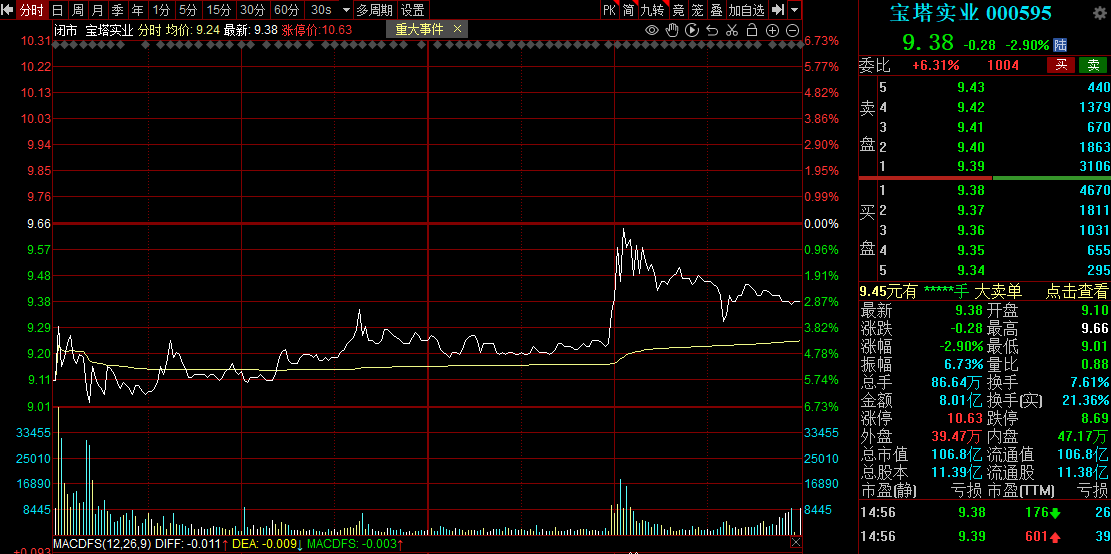Zoom in with the plus circle icon
The image size is (1111, 554).
click(x=772, y=30)
